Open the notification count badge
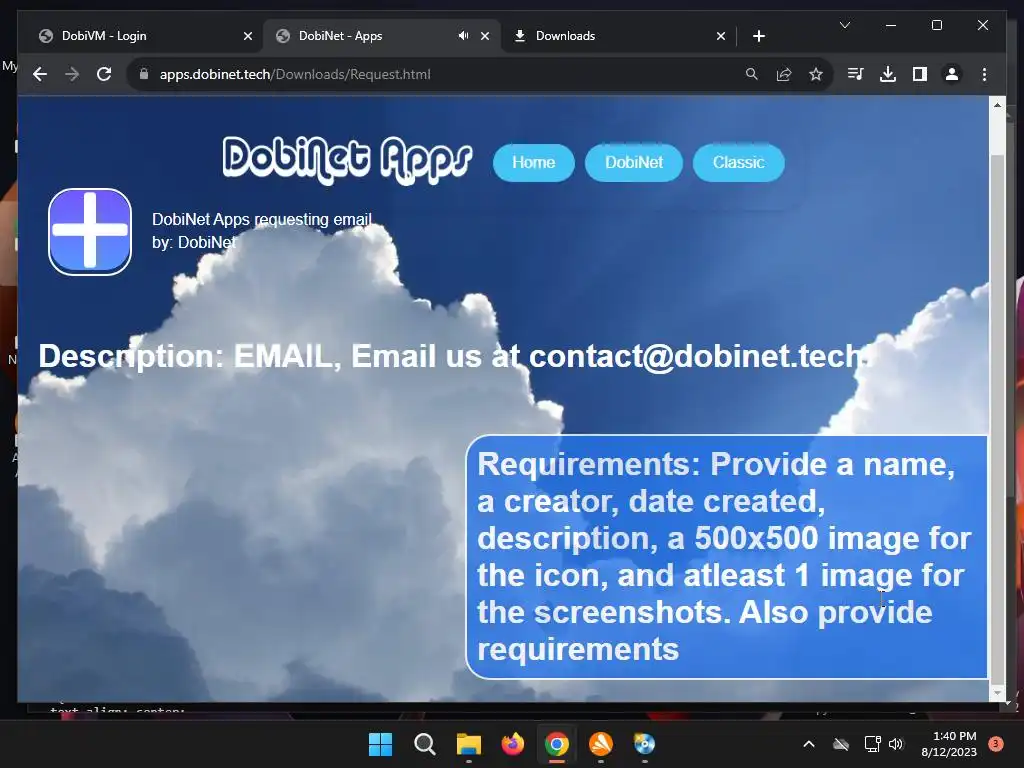 [x=996, y=744]
